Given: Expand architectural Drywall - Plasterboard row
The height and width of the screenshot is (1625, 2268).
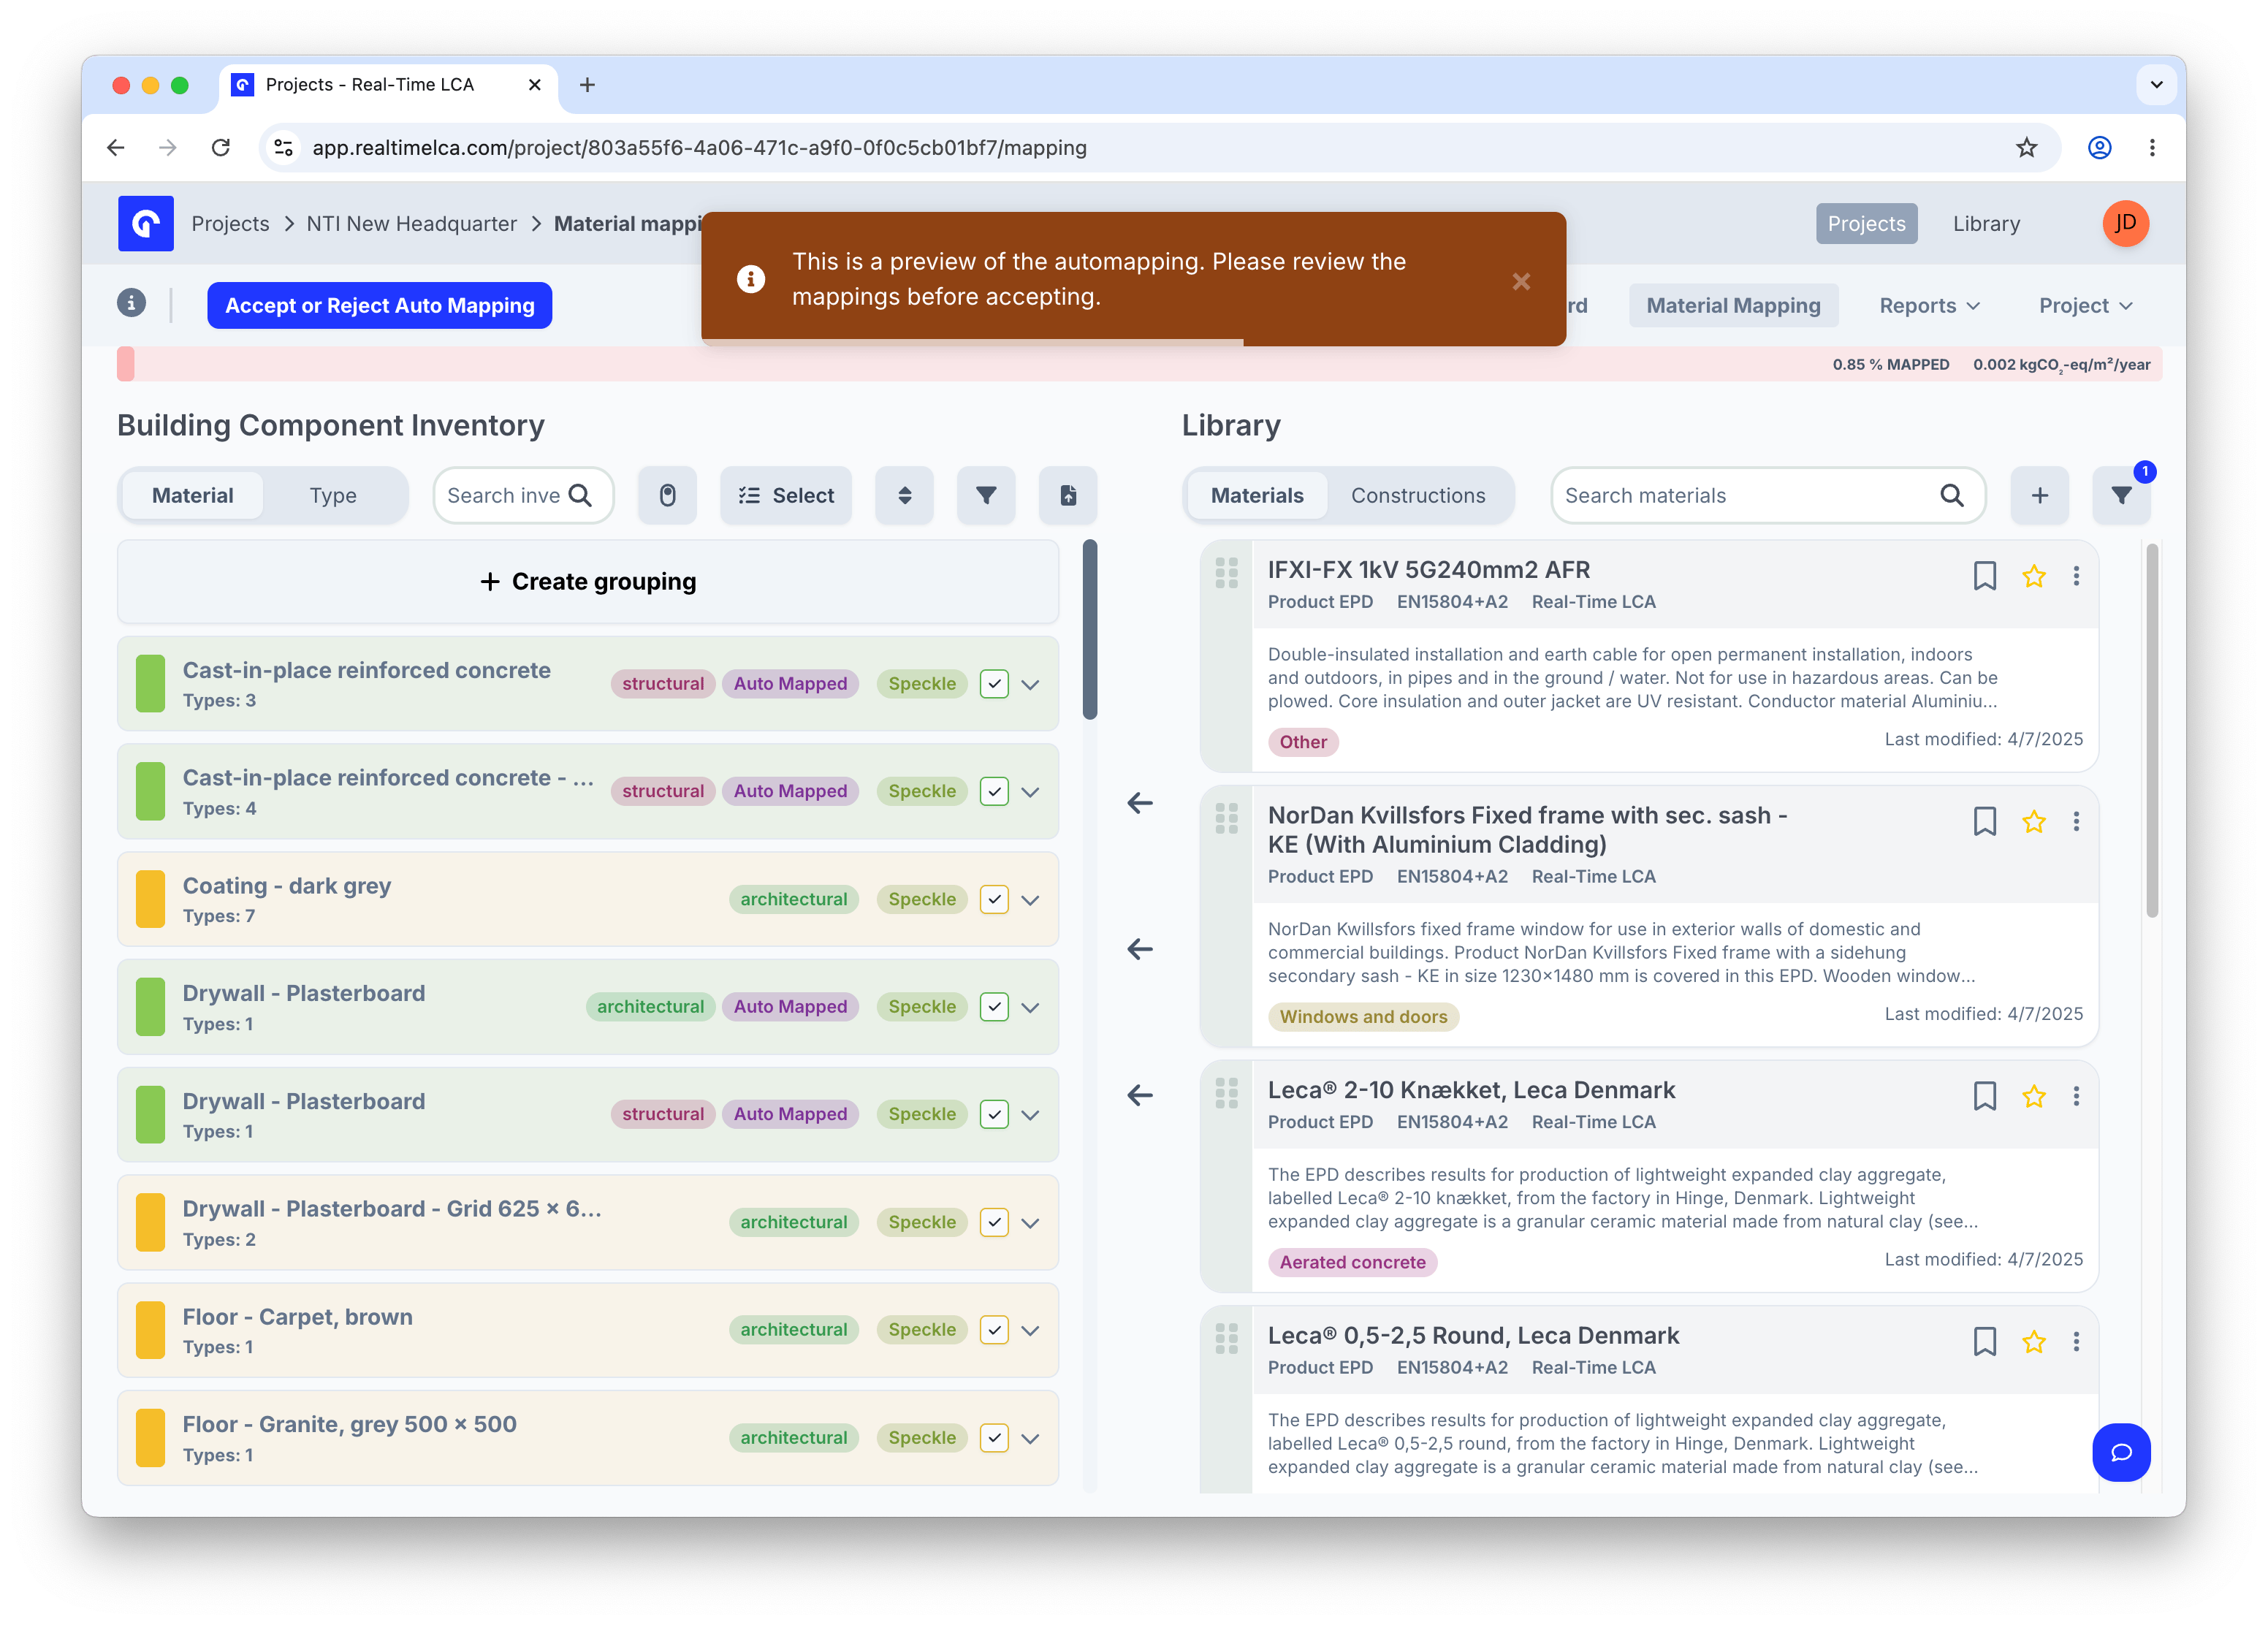Looking at the screenshot, I should (1031, 1007).
